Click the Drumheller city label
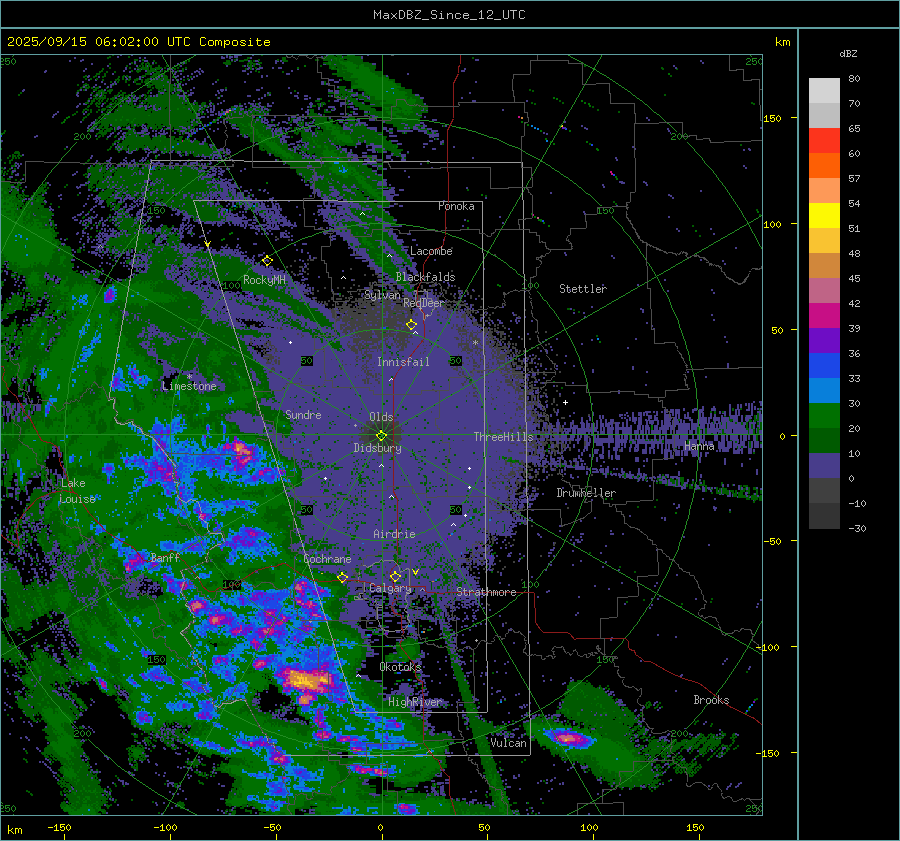Screen dimensions: 900x841 586,493
